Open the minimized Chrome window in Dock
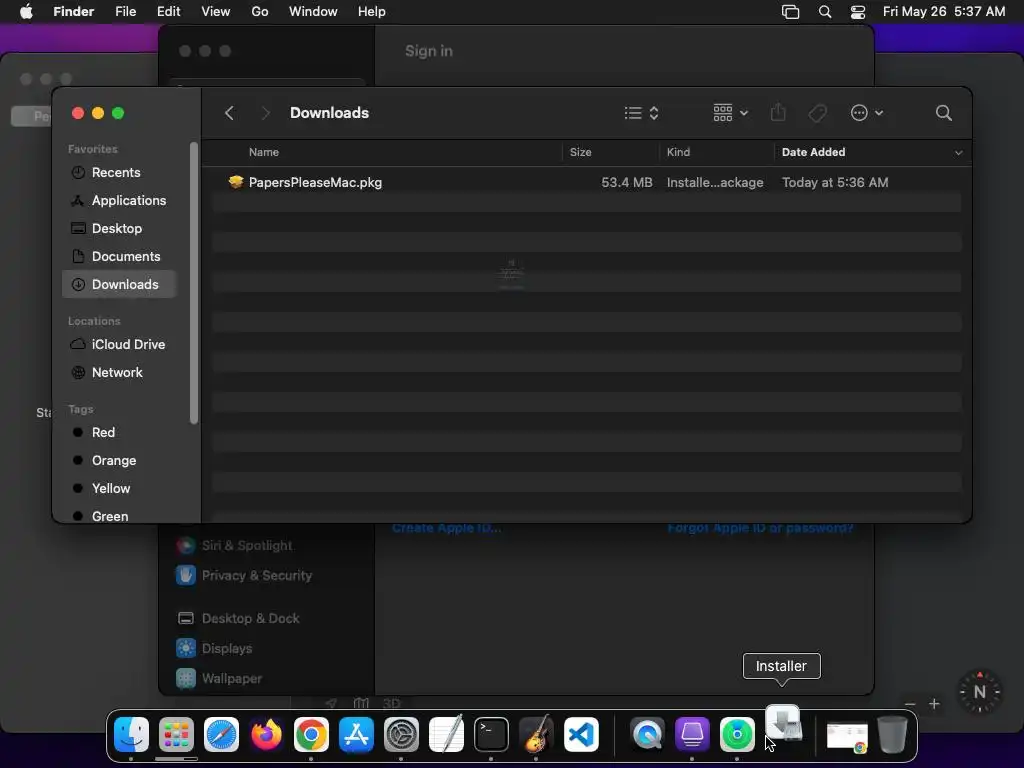Screen dimensions: 1024x768 (847, 736)
